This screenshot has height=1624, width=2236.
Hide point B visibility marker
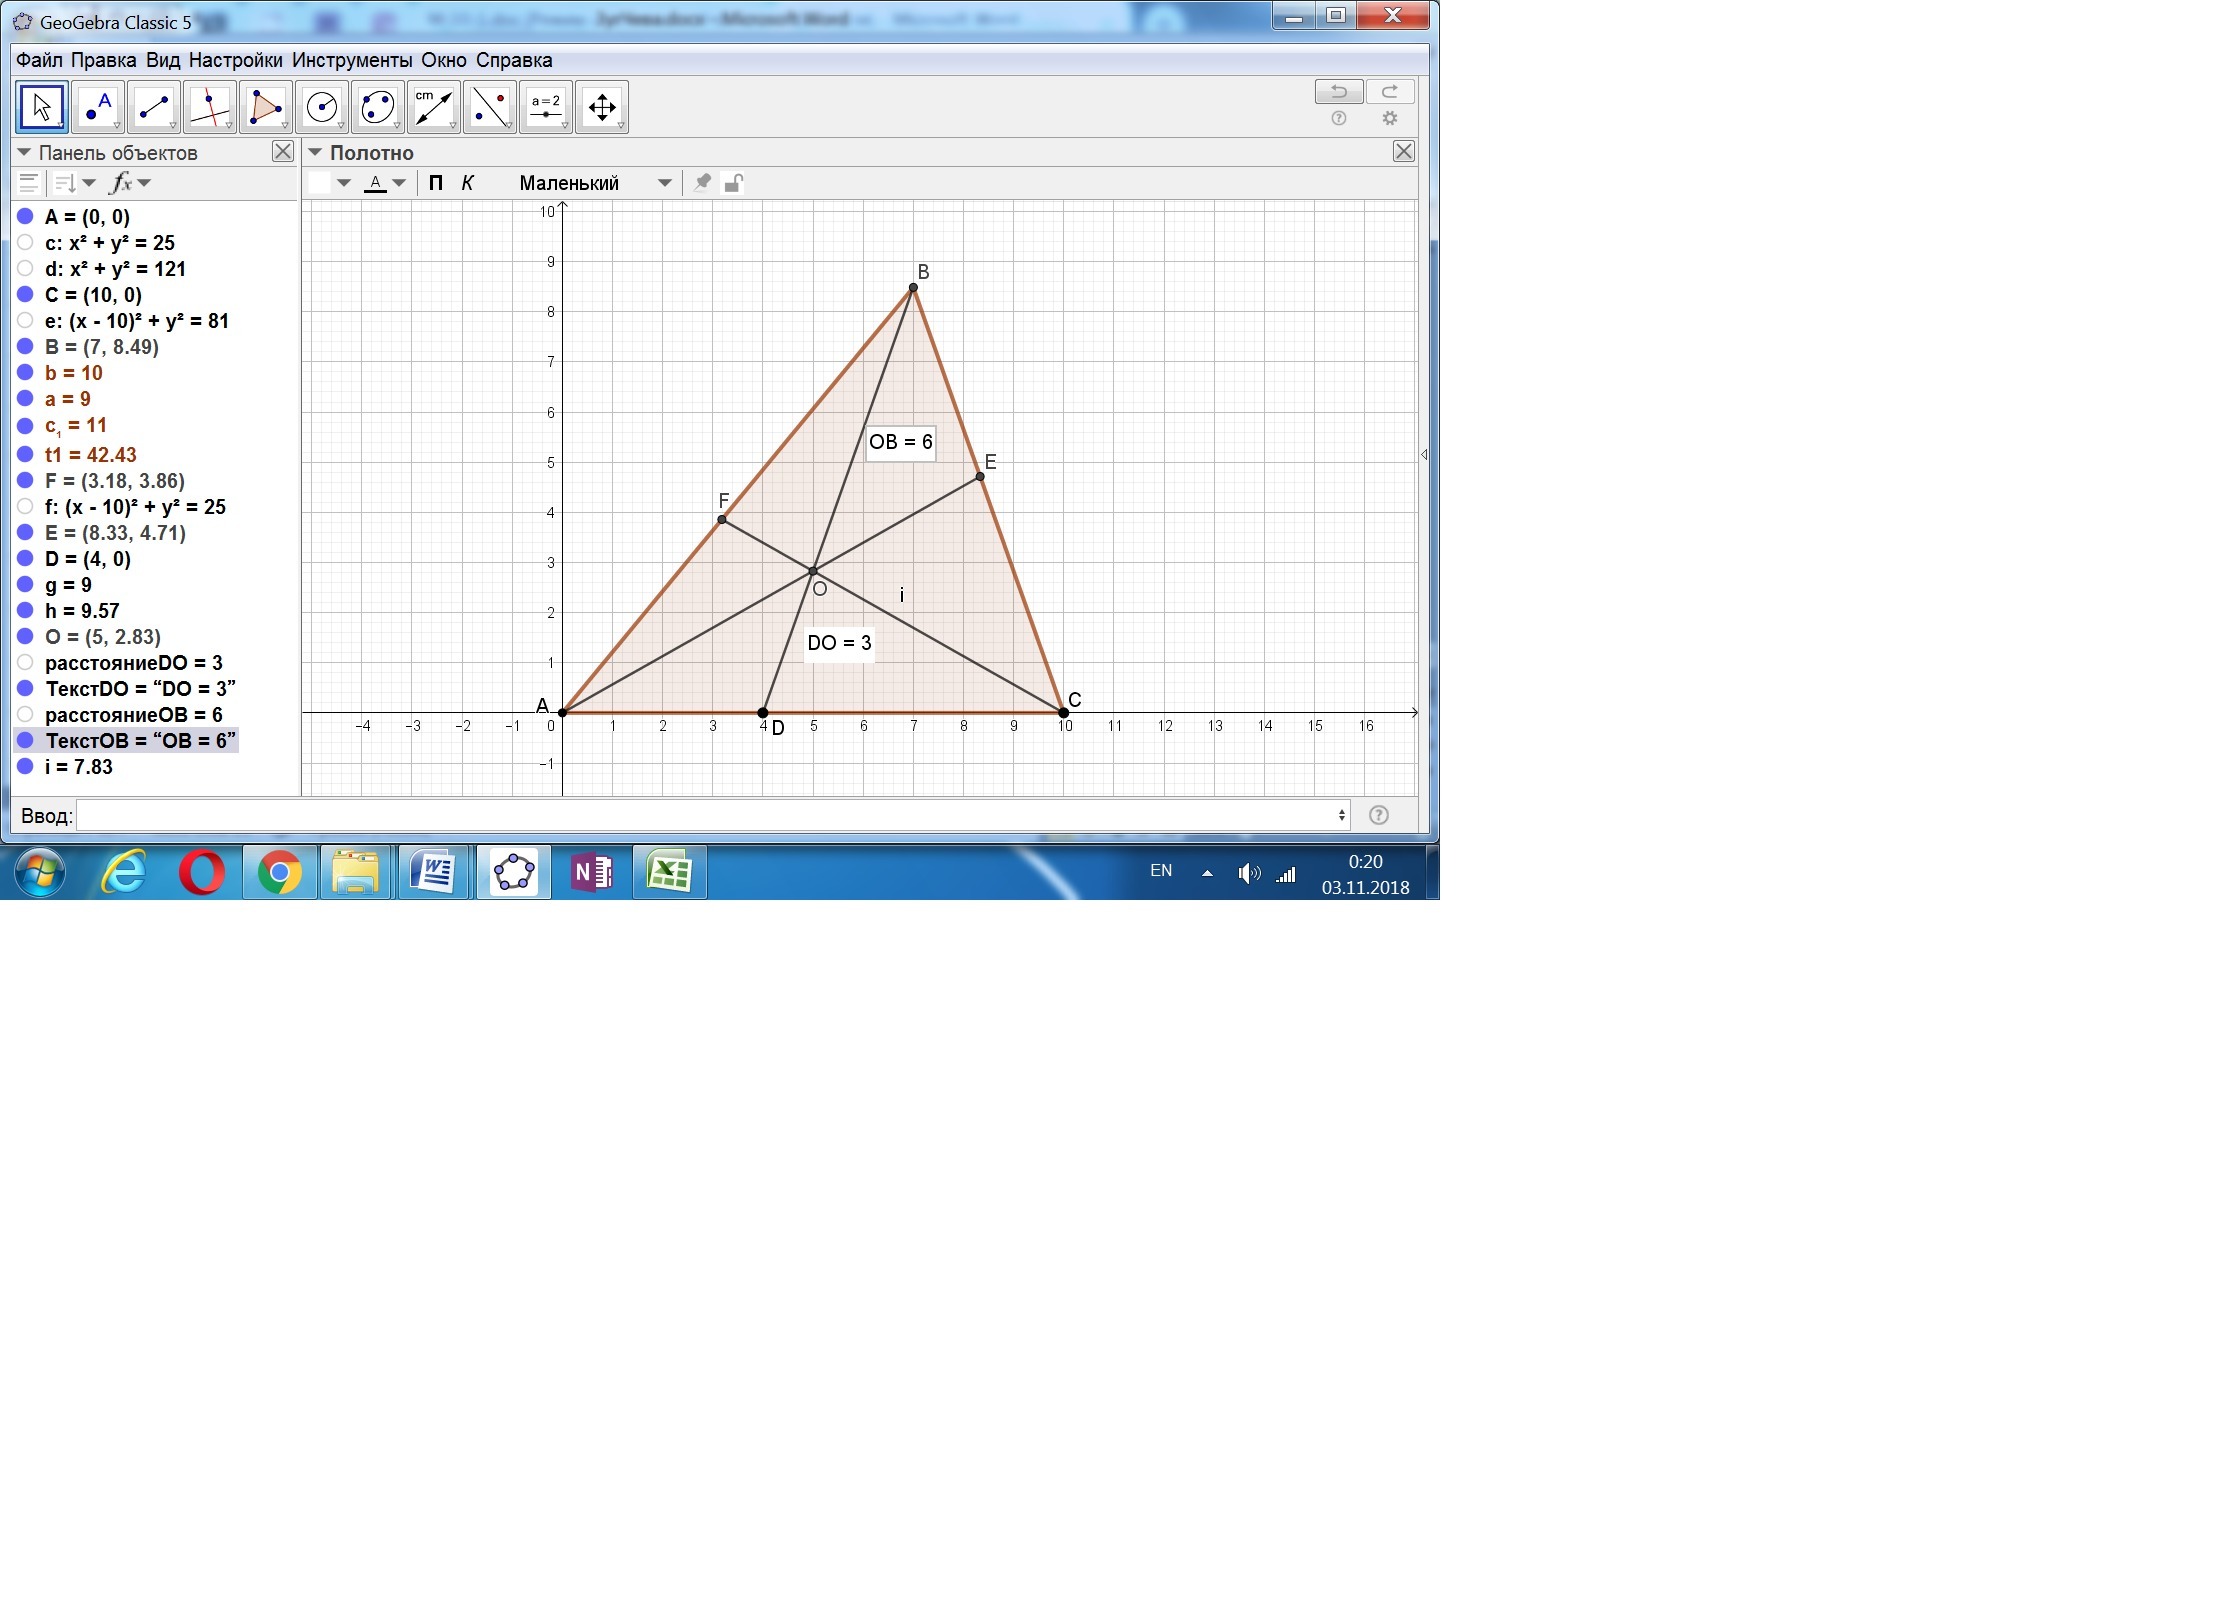pyautogui.click(x=26, y=347)
